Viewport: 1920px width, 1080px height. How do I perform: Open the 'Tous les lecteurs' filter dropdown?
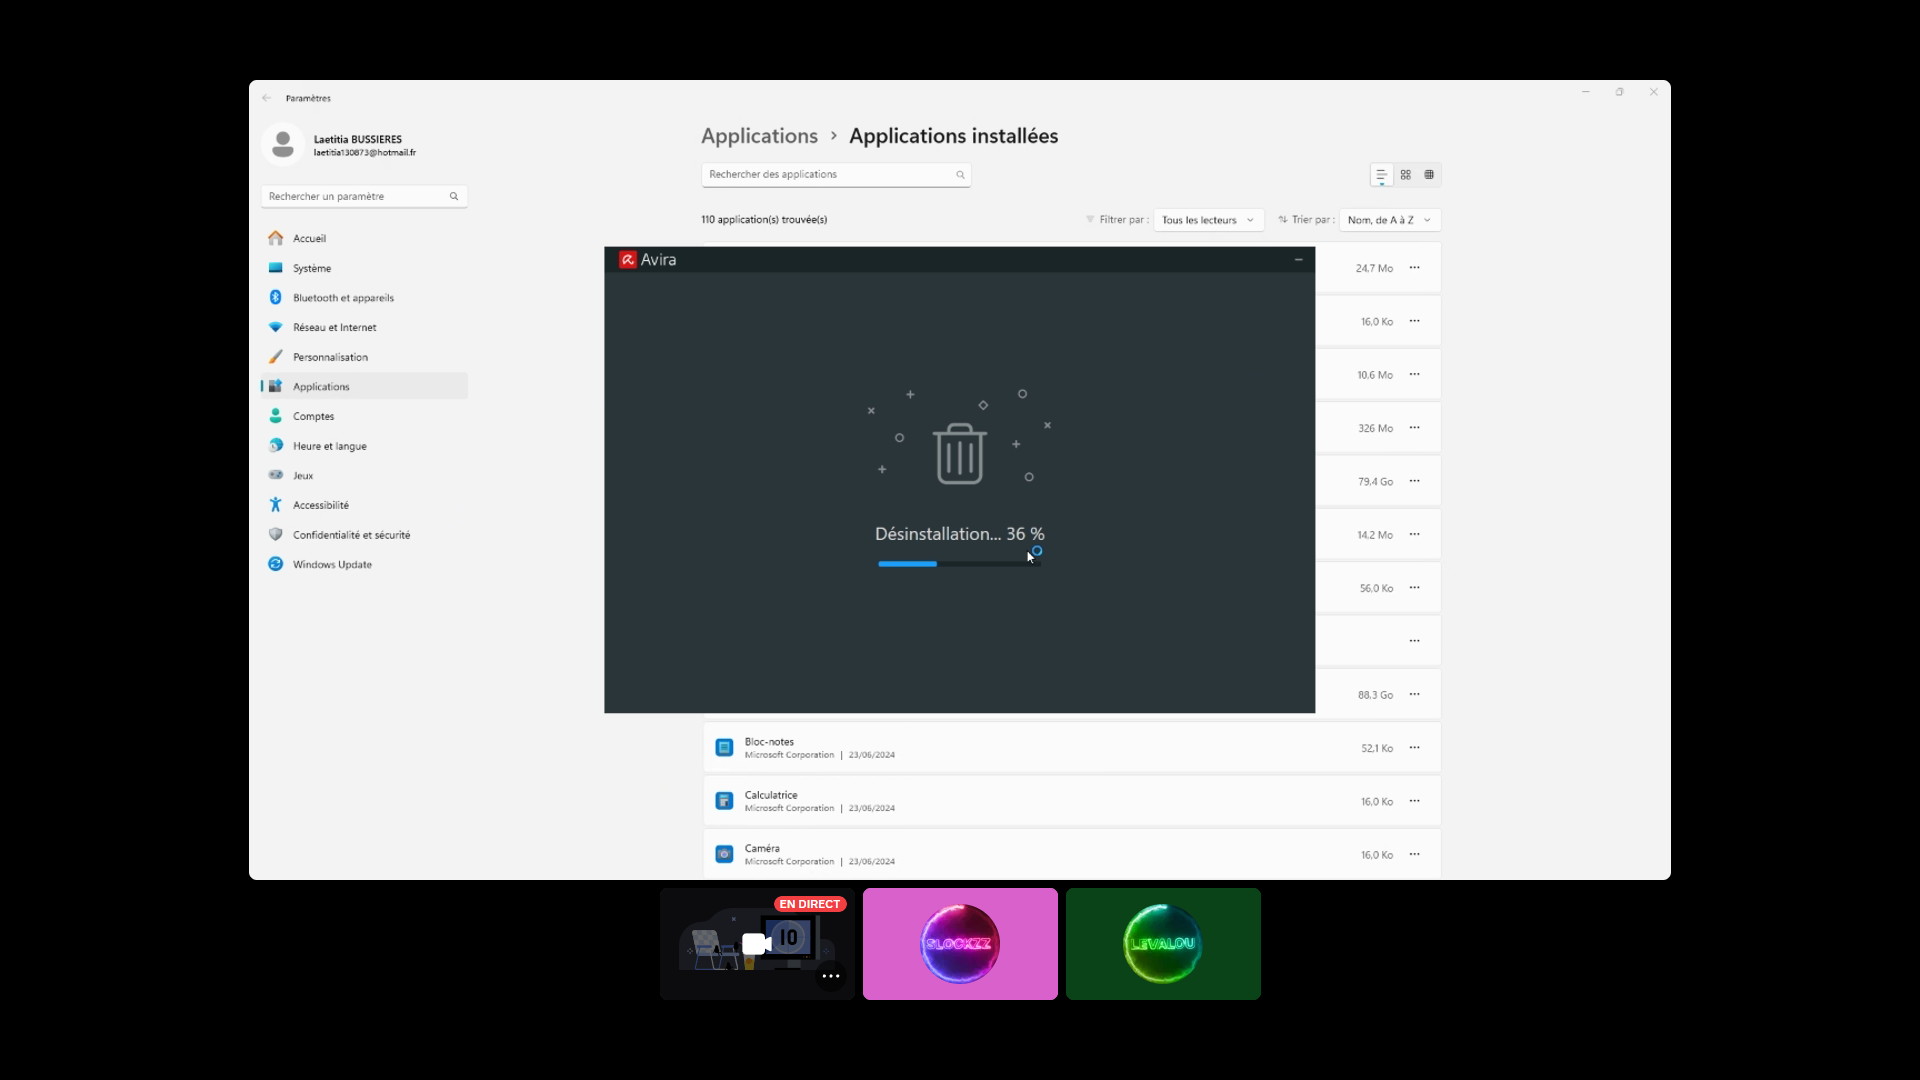click(1208, 220)
